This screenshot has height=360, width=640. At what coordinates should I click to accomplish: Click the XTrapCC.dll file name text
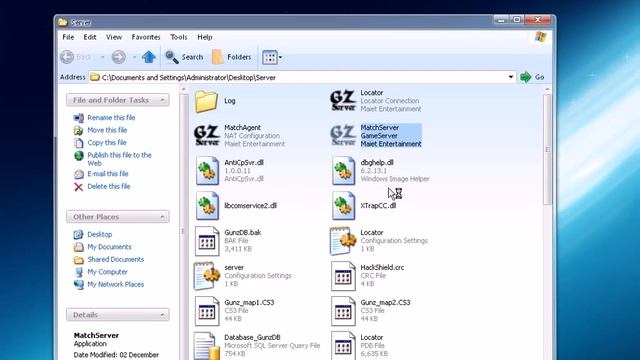click(378, 205)
